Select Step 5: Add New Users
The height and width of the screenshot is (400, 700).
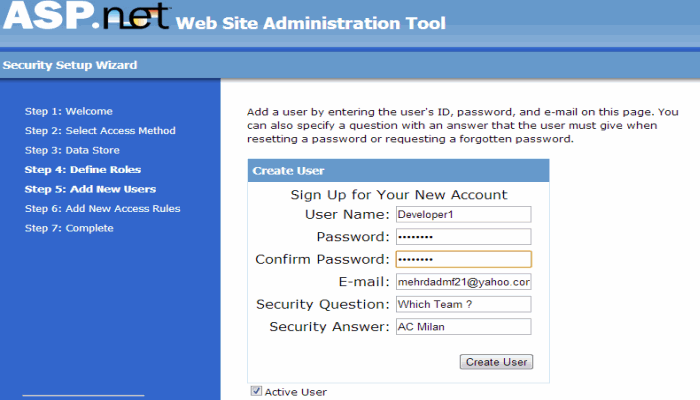[90, 189]
